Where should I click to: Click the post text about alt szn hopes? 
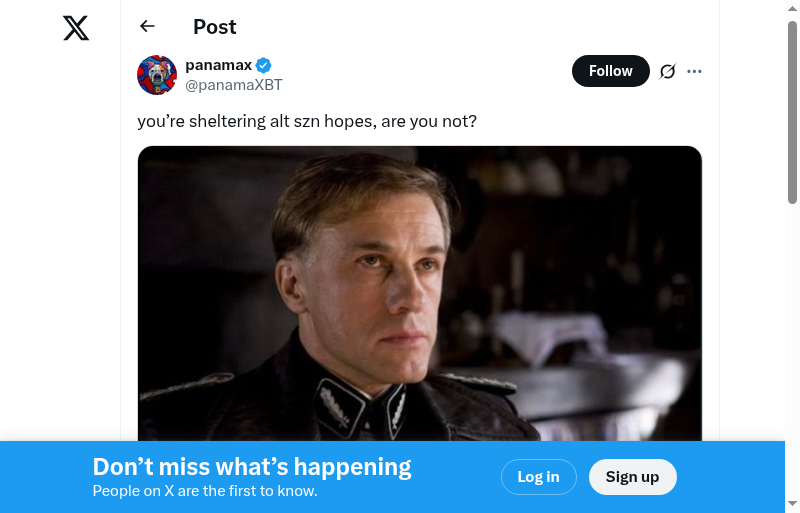(307, 121)
